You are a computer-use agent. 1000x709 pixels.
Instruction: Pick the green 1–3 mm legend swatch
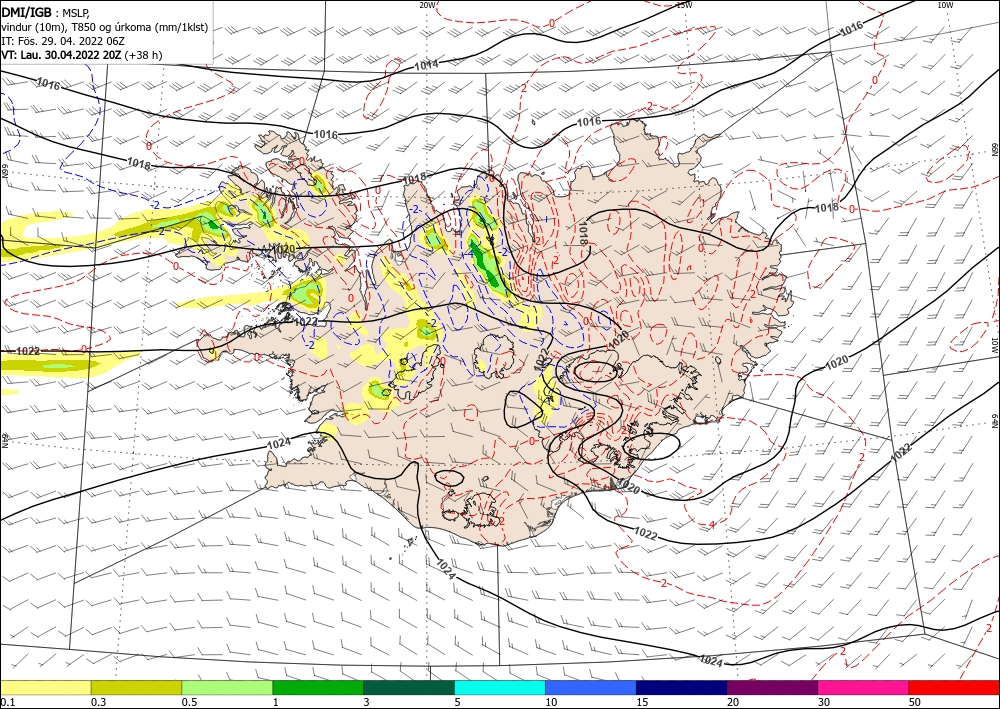click(318, 687)
